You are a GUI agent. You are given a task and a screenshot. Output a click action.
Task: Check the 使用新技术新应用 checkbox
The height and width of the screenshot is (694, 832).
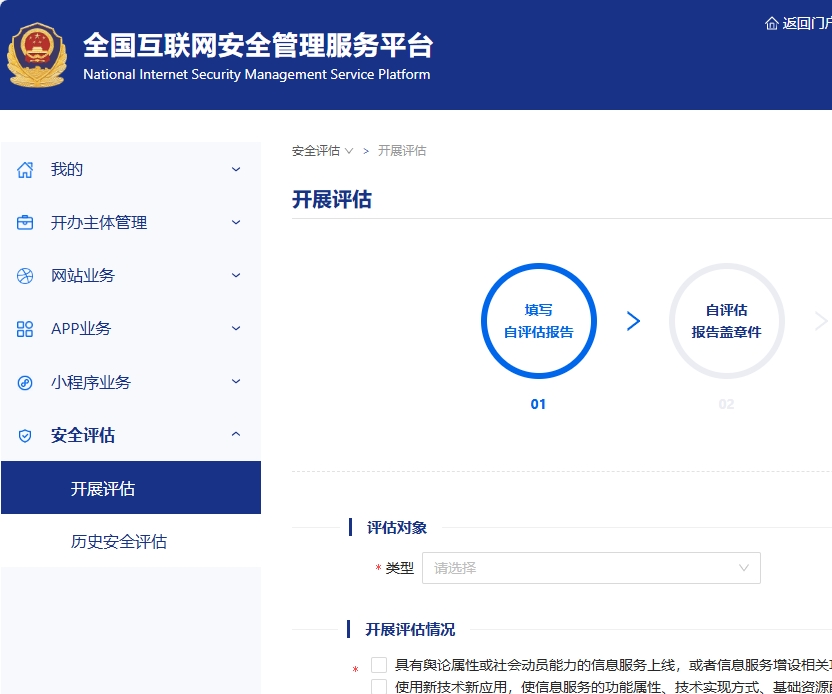(x=379, y=686)
